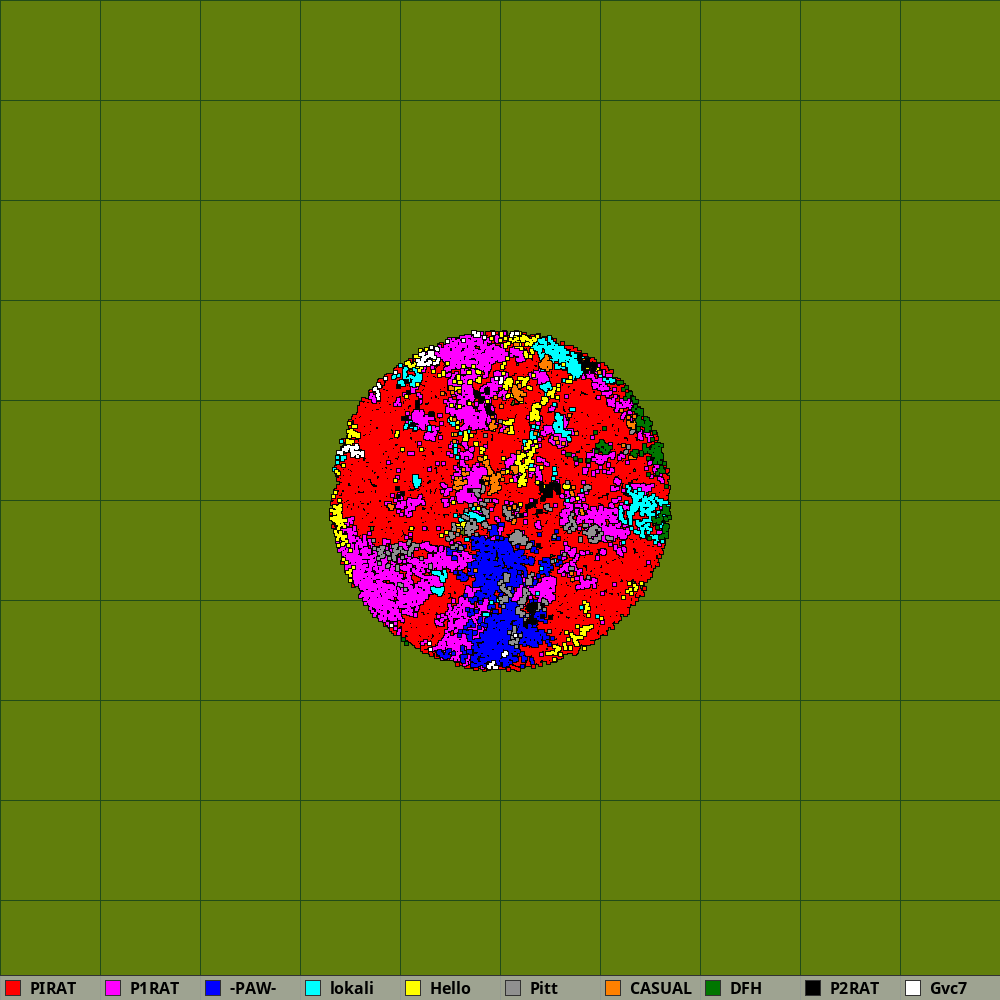Viewport: 1000px width, 1000px height.
Task: Select the lokali legend label
Action: click(351, 989)
